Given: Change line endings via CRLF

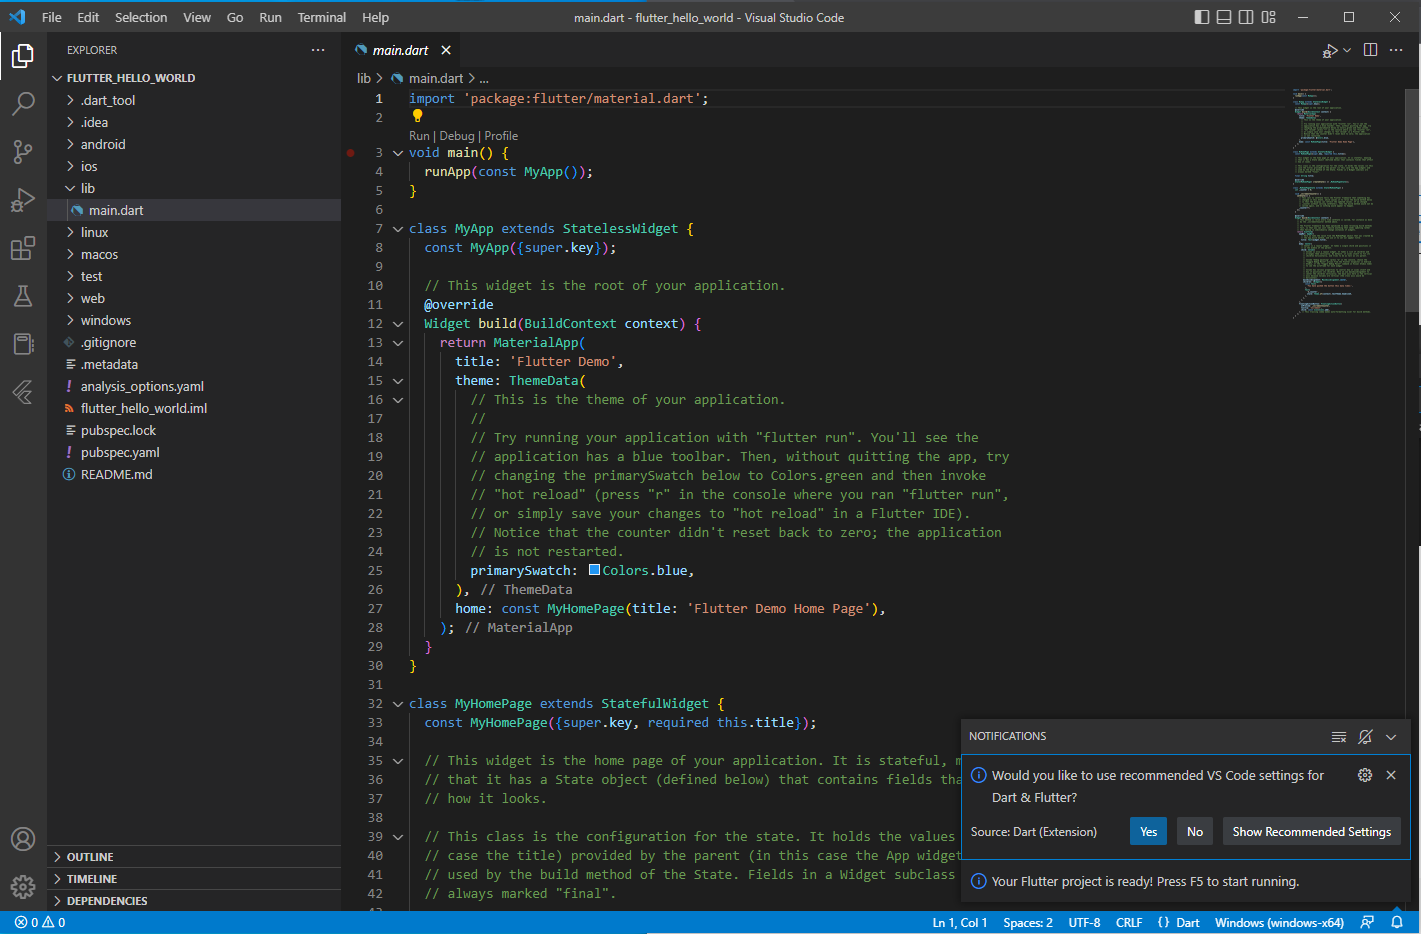Looking at the screenshot, I should 1129,923.
